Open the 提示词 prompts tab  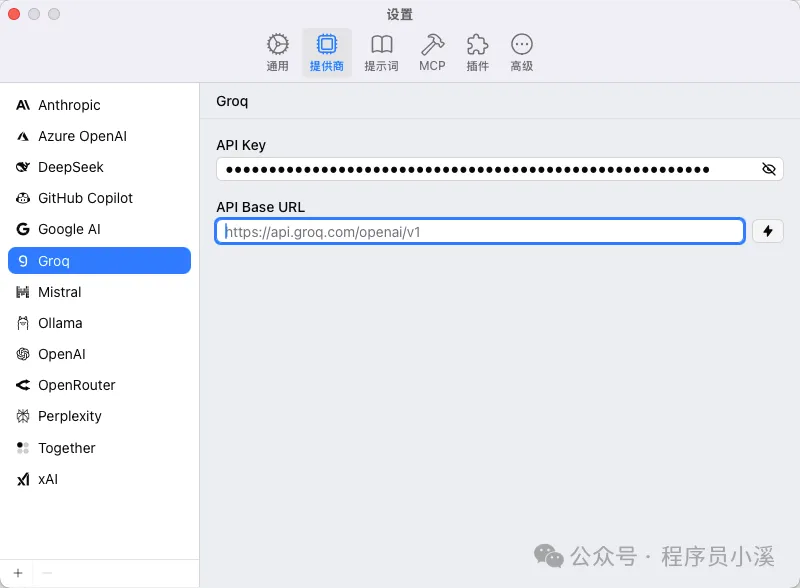pyautogui.click(x=381, y=53)
